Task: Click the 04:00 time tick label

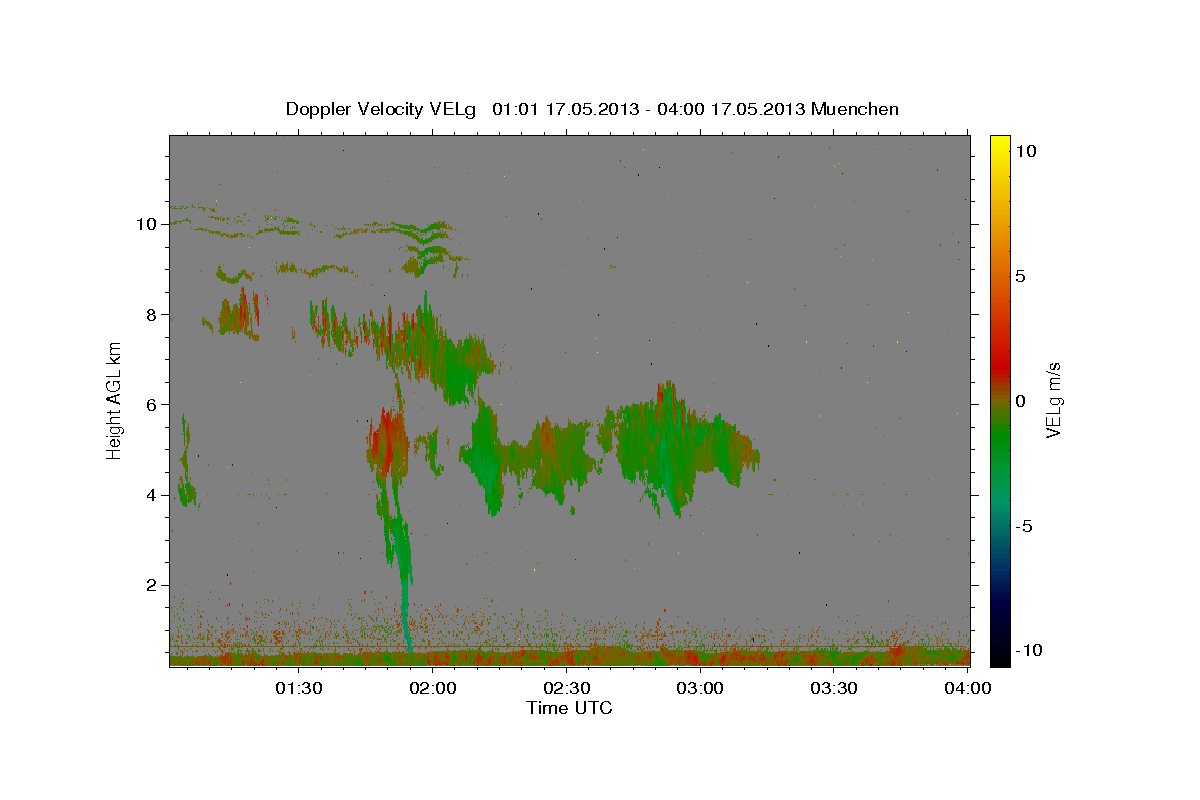Action: [x=967, y=688]
